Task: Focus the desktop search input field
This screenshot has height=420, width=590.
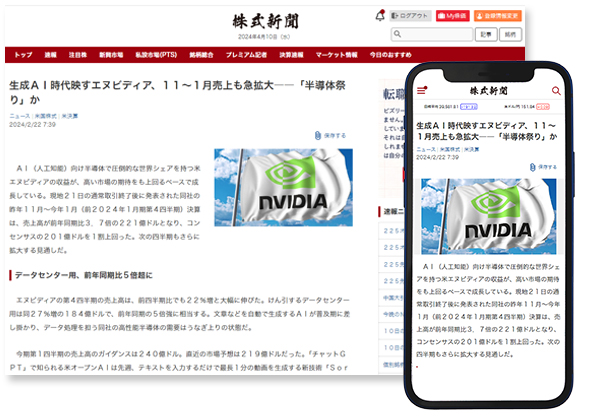Action: [432, 34]
